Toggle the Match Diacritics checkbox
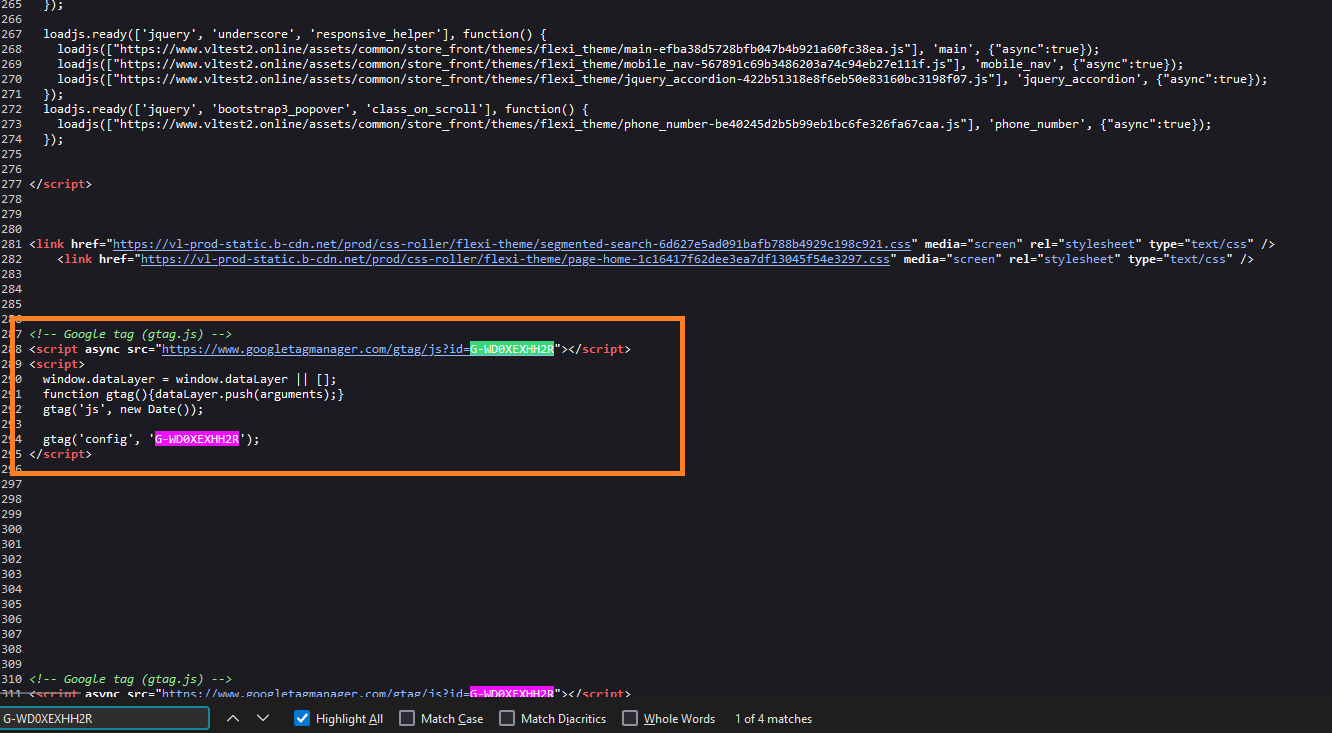The image size is (1332, 733). [507, 718]
